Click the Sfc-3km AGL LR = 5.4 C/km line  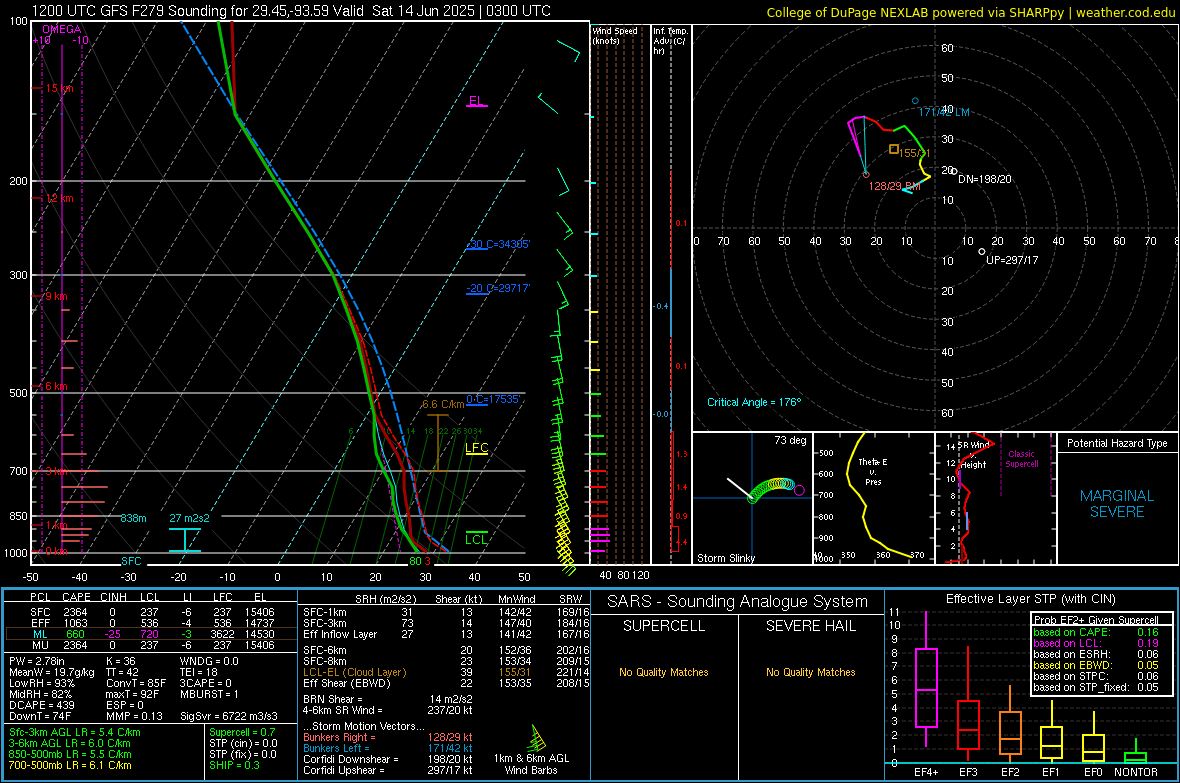(x=75, y=732)
